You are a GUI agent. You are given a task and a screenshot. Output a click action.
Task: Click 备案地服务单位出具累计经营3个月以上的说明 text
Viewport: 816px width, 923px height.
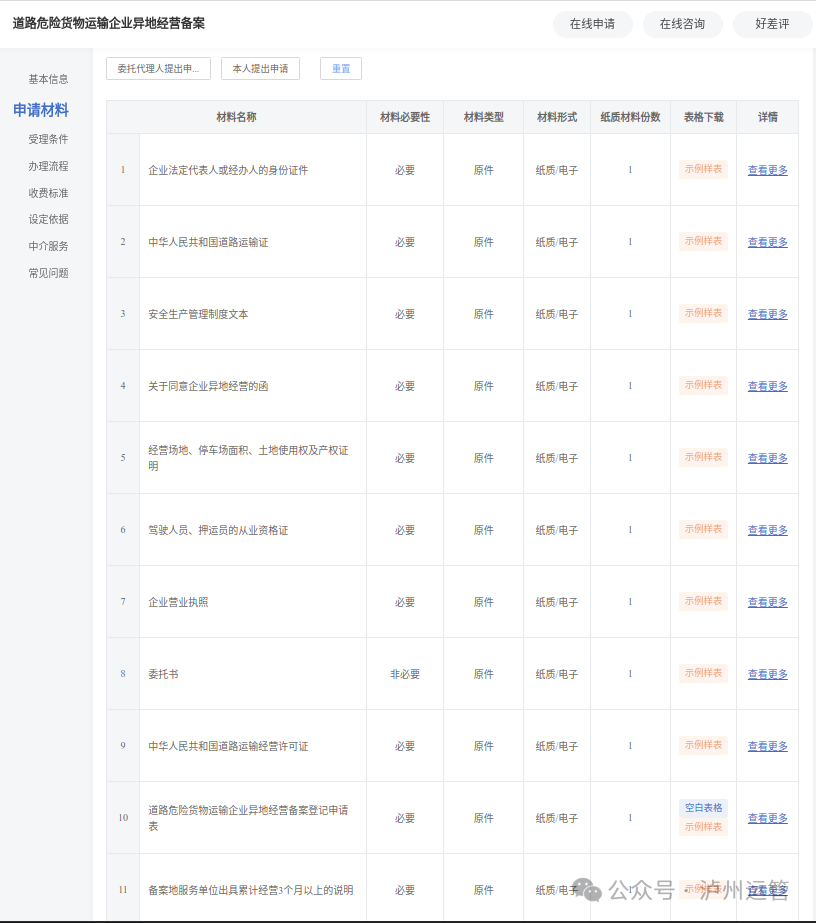point(250,890)
